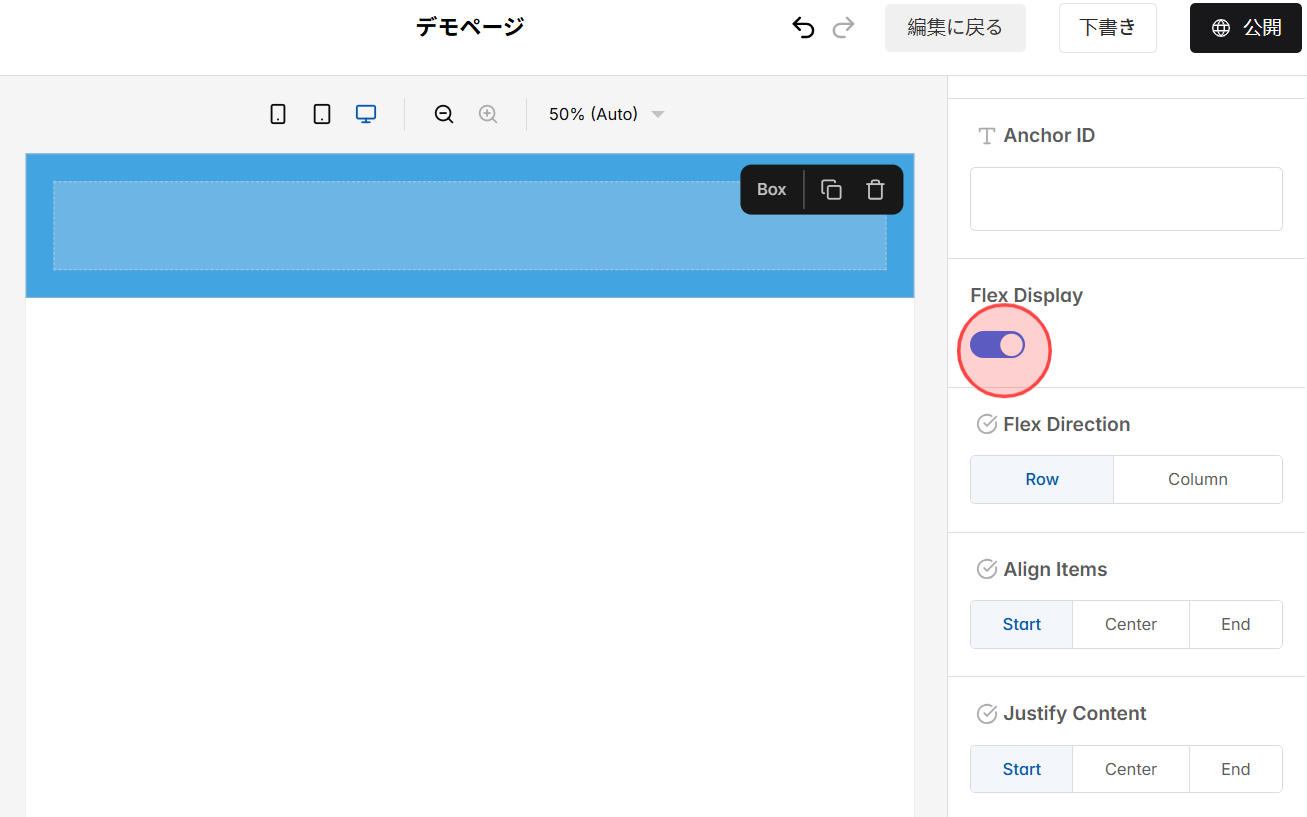
Task: Select Row in Flex Direction
Action: [1041, 479]
